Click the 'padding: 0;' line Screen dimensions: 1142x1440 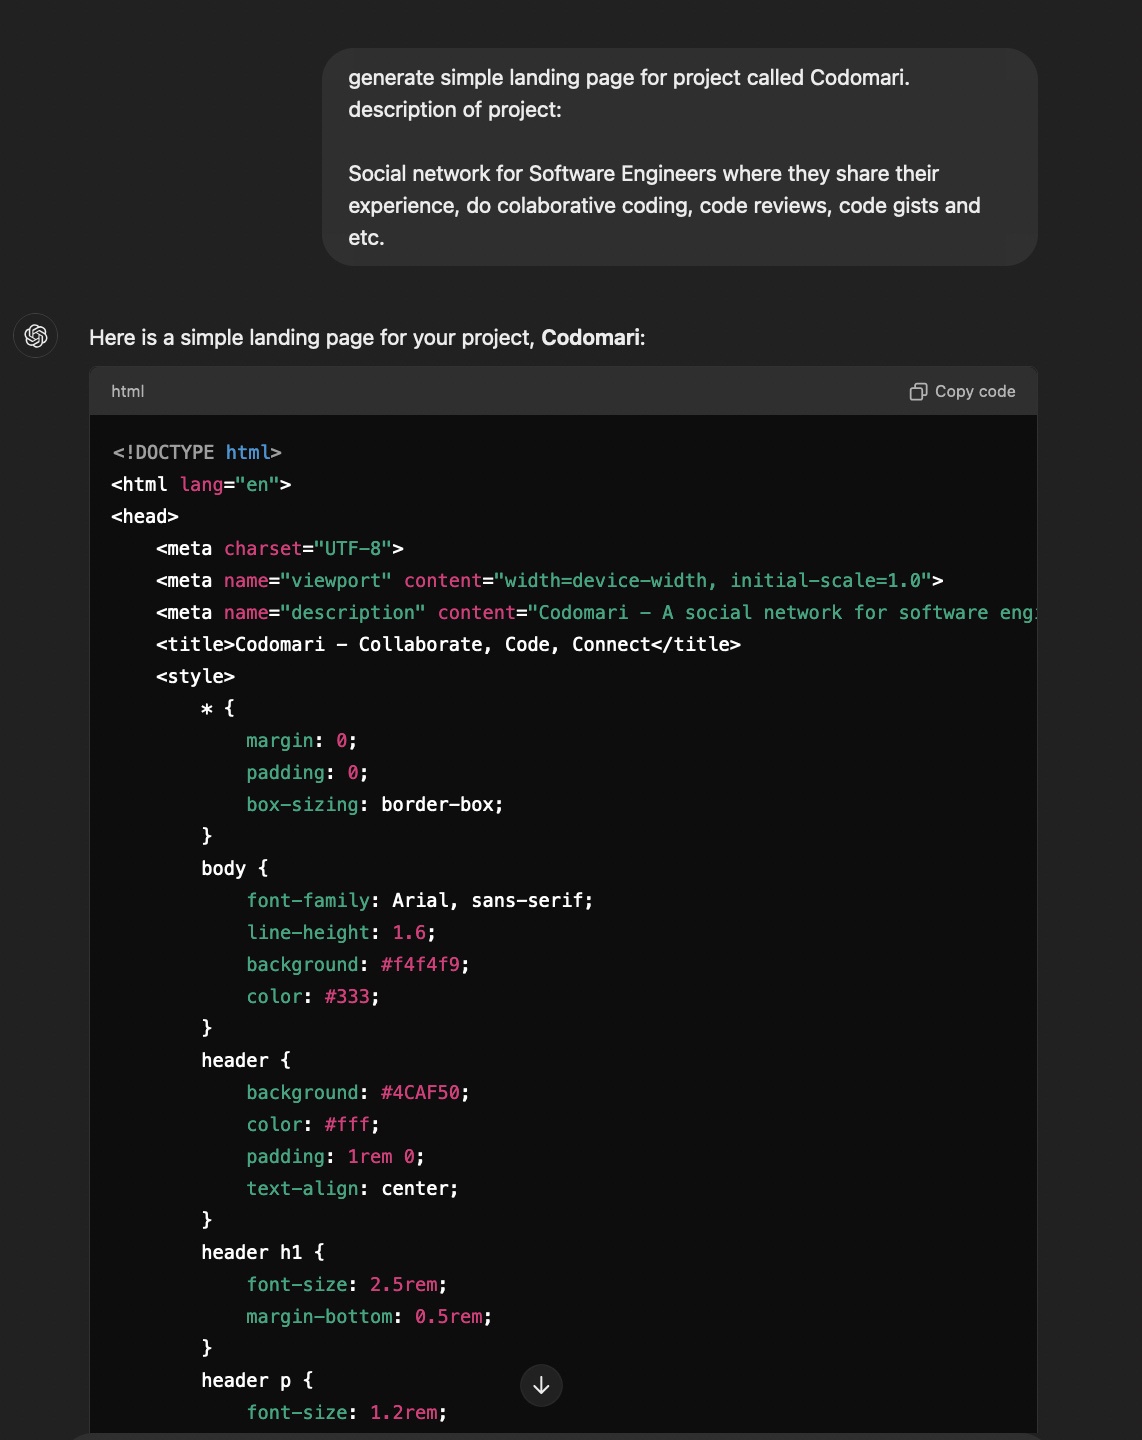pyautogui.click(x=307, y=772)
